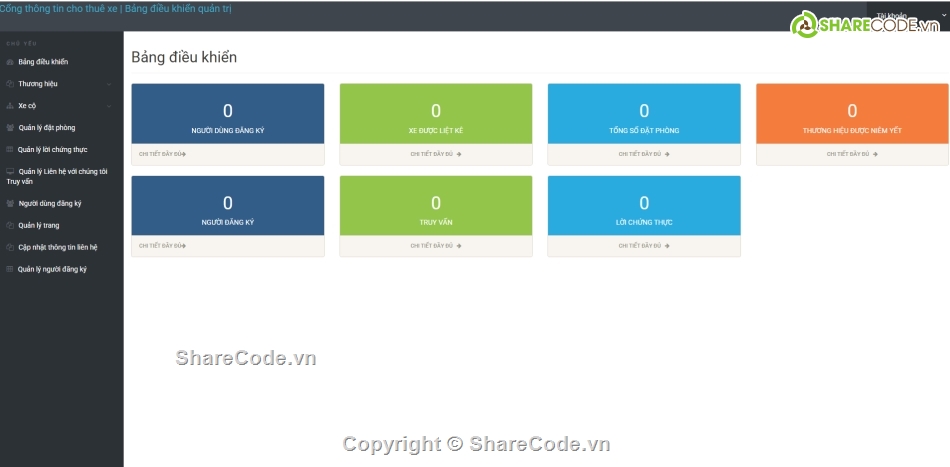The height and width of the screenshot is (467, 950).
Task: Click the THƯƠNG HIỆU ĐƯỢC NIÊM YẾT label
Action: click(x=852, y=131)
